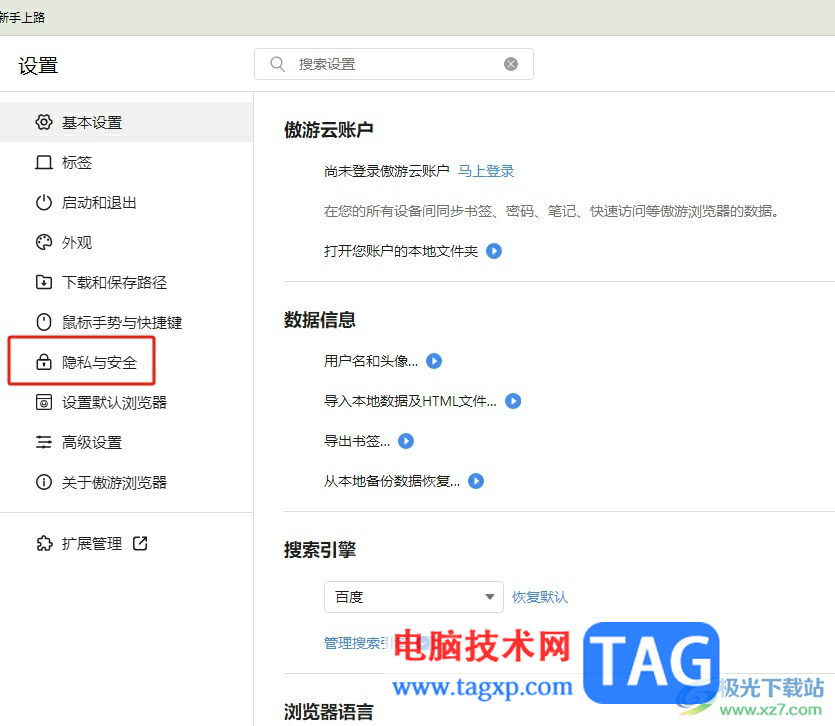Open the 标签 settings section
835x726 pixels.
pyautogui.click(x=126, y=162)
